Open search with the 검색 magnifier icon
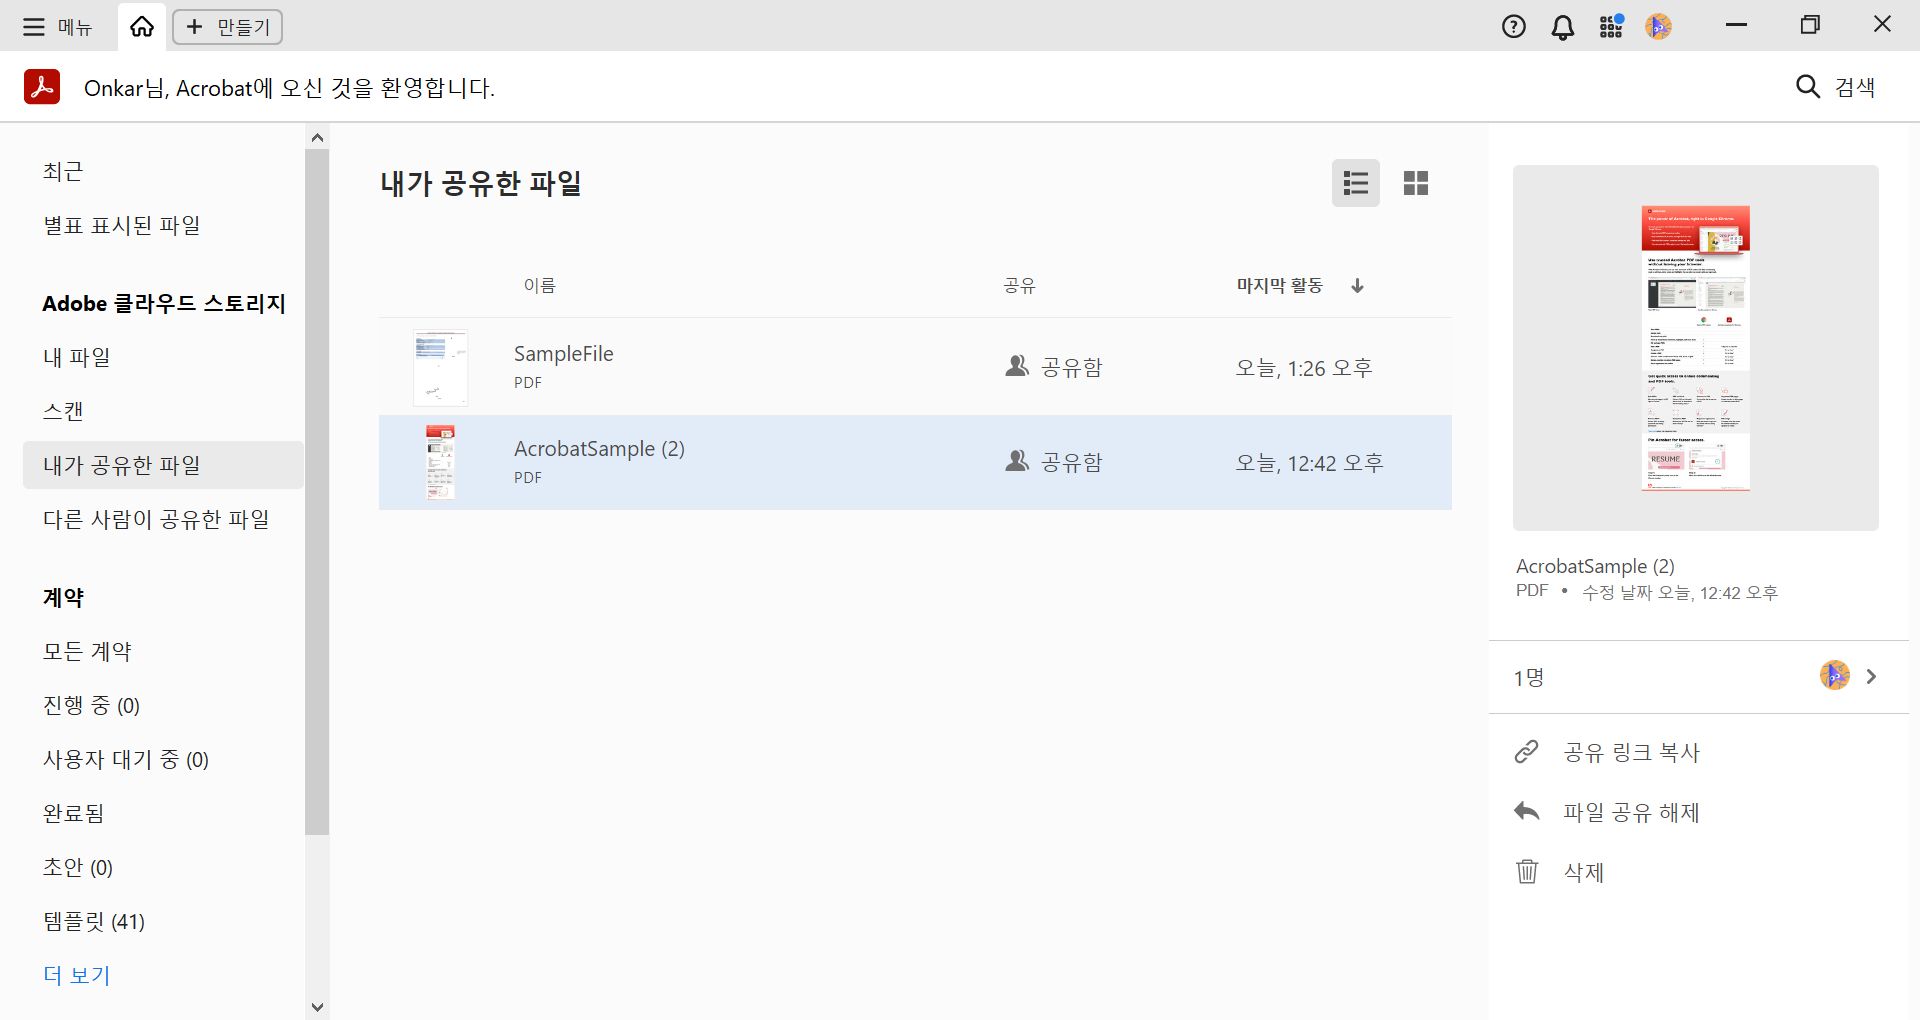Image resolution: width=1920 pixels, height=1020 pixels. (1808, 87)
